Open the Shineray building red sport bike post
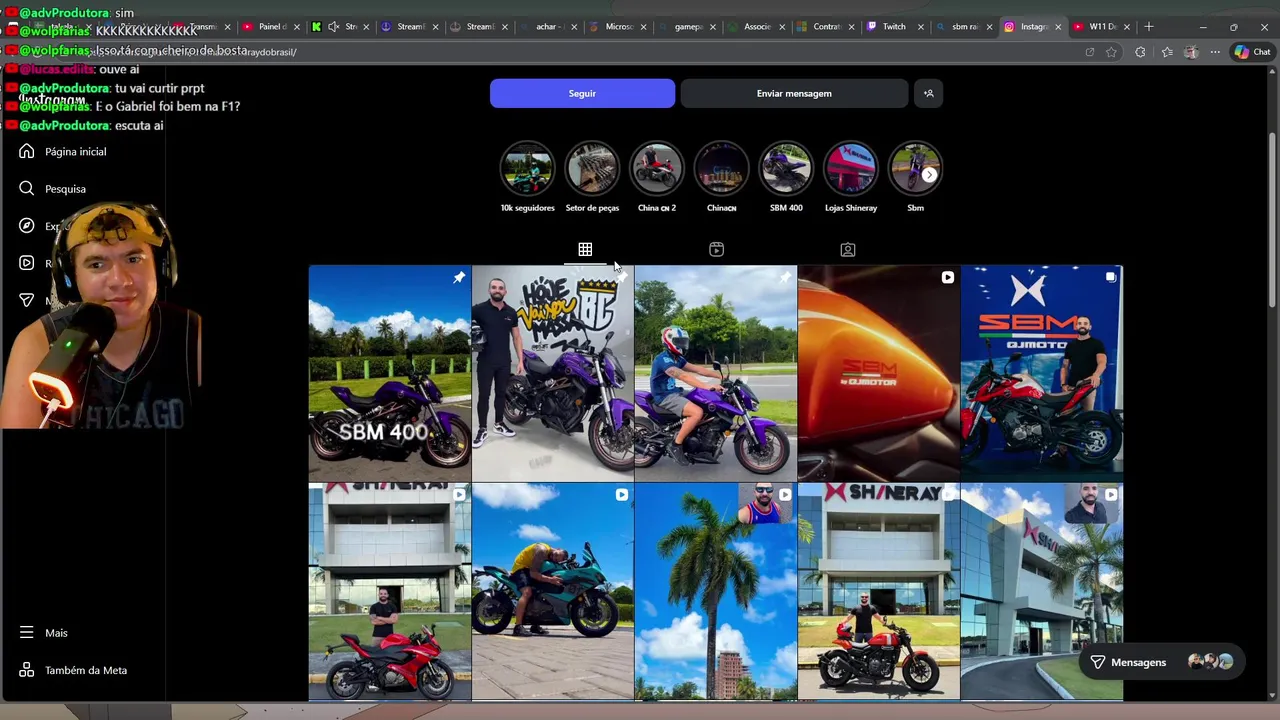Image resolution: width=1280 pixels, height=720 pixels. (389, 591)
